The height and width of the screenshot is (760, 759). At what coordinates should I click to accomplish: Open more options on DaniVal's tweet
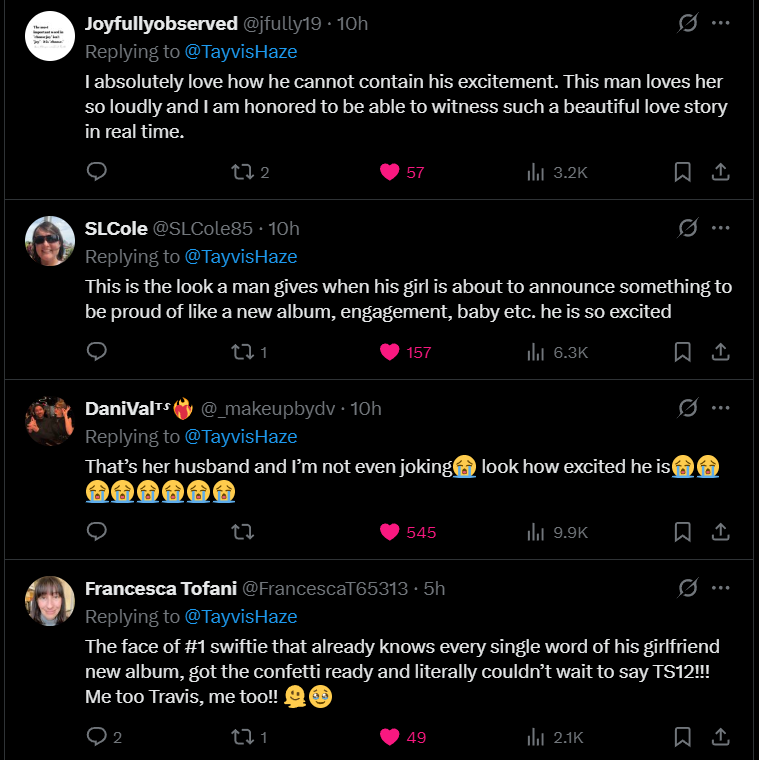(720, 408)
